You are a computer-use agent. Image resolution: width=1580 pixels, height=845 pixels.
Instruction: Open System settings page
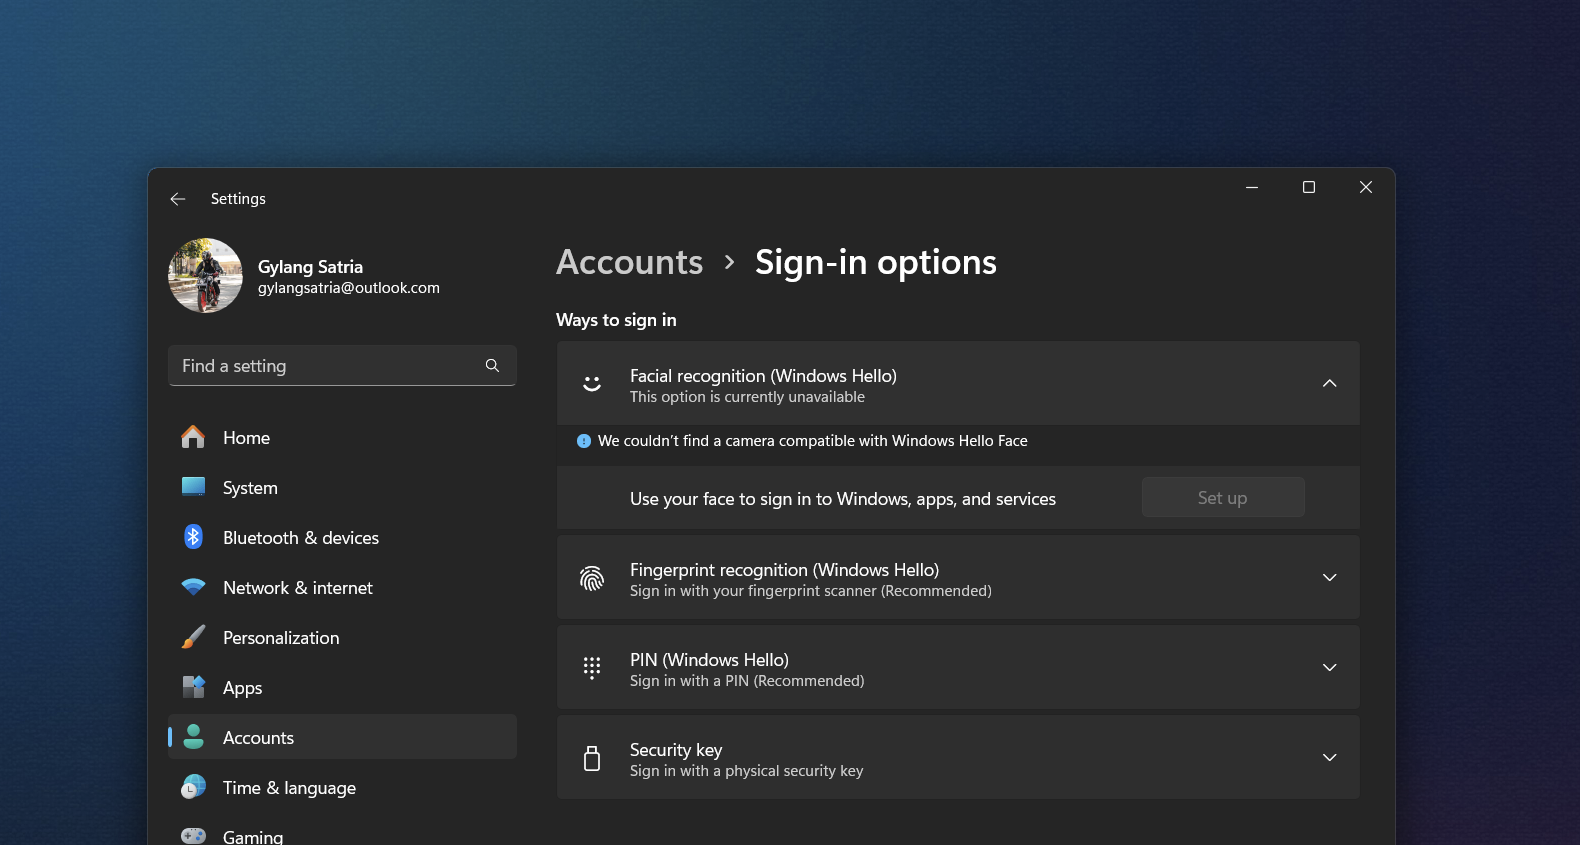point(342,487)
